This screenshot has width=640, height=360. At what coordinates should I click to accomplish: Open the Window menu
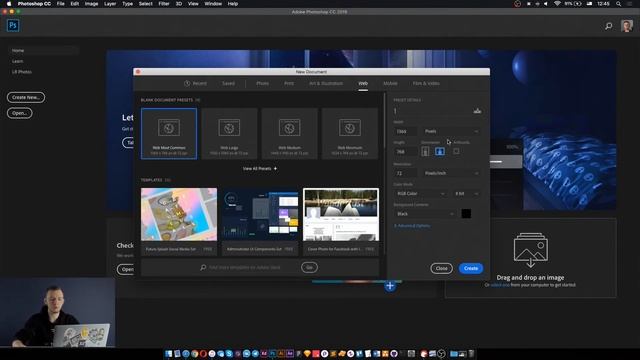[213, 4]
